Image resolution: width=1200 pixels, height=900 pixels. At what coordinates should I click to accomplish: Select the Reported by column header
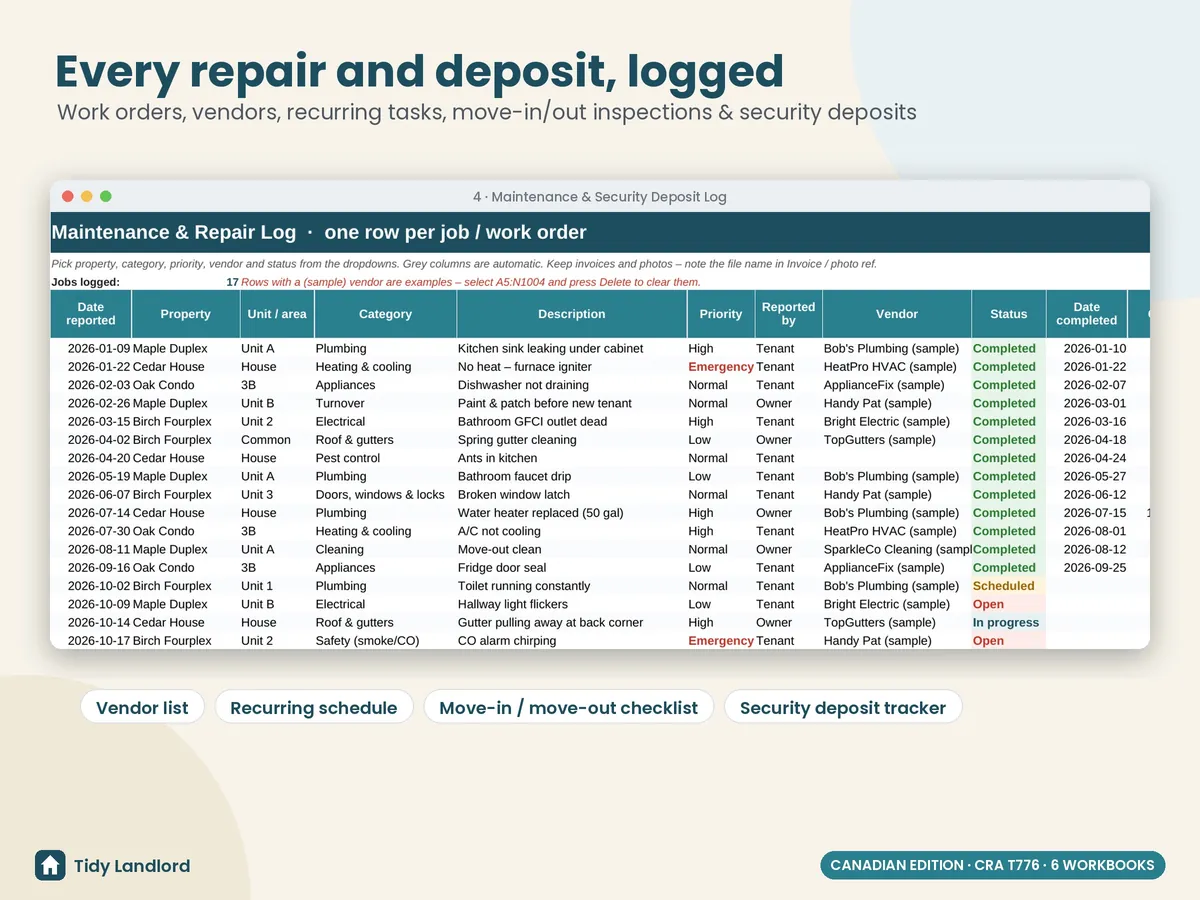tap(789, 314)
